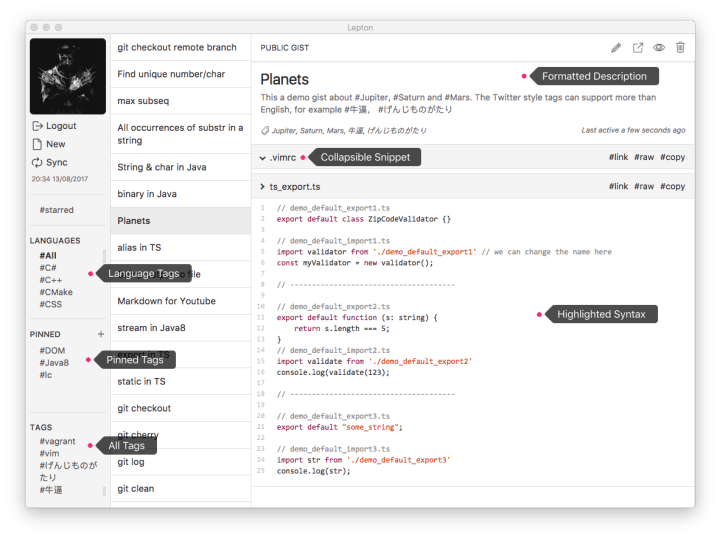This screenshot has width=720, height=538.
Task: Click the edit pencil icon
Action: 616,48
